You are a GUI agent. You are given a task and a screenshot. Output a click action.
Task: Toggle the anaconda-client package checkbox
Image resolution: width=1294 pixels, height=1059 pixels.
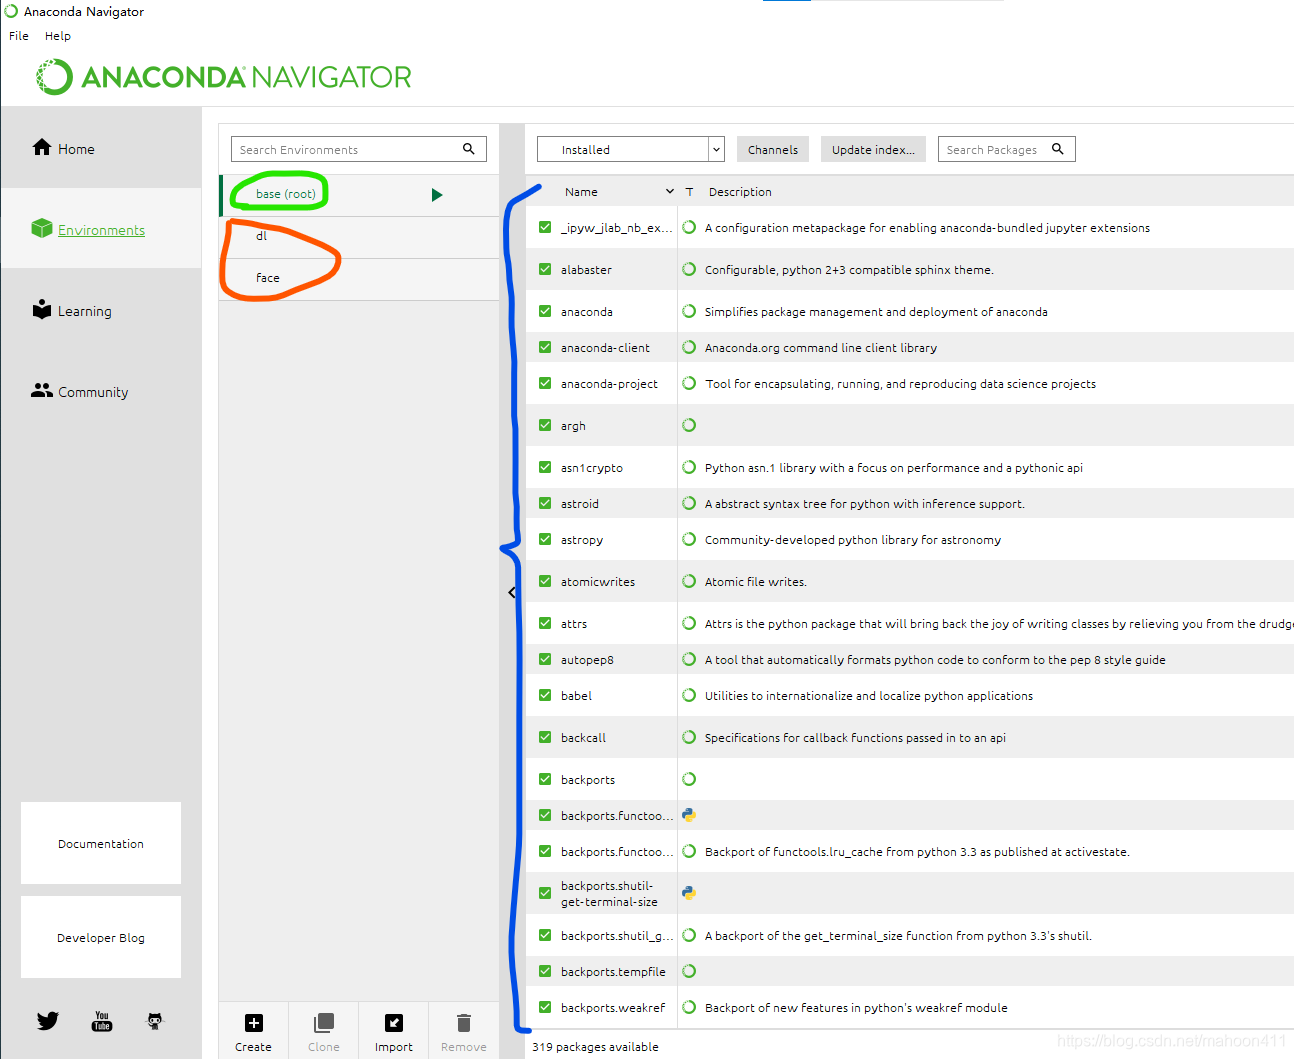click(545, 347)
